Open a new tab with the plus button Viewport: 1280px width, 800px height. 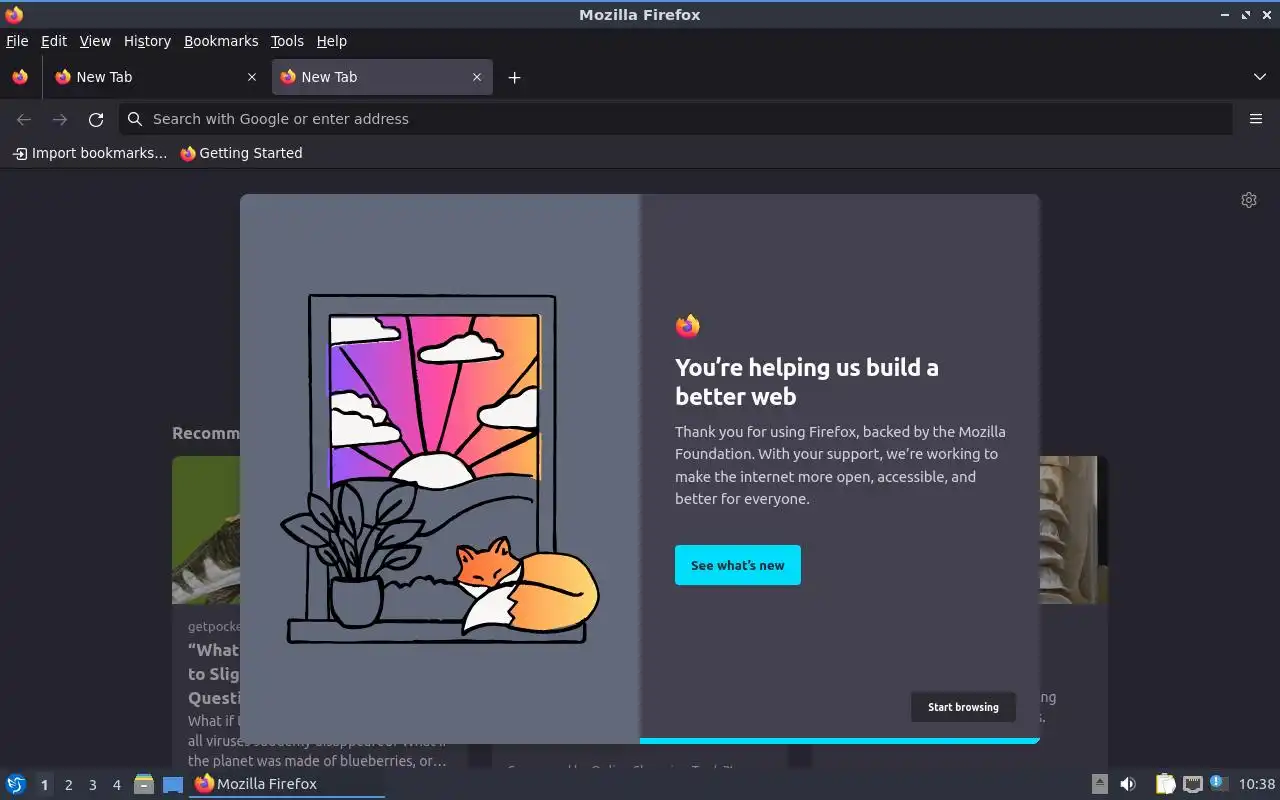tap(514, 77)
